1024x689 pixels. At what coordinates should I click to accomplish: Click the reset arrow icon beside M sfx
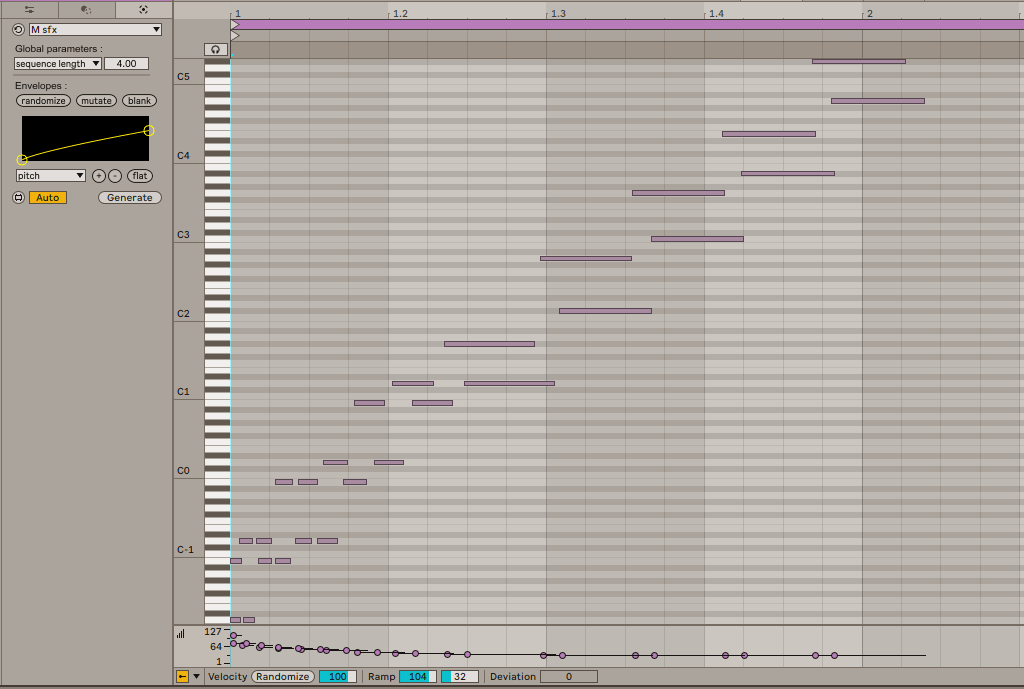(x=19, y=30)
